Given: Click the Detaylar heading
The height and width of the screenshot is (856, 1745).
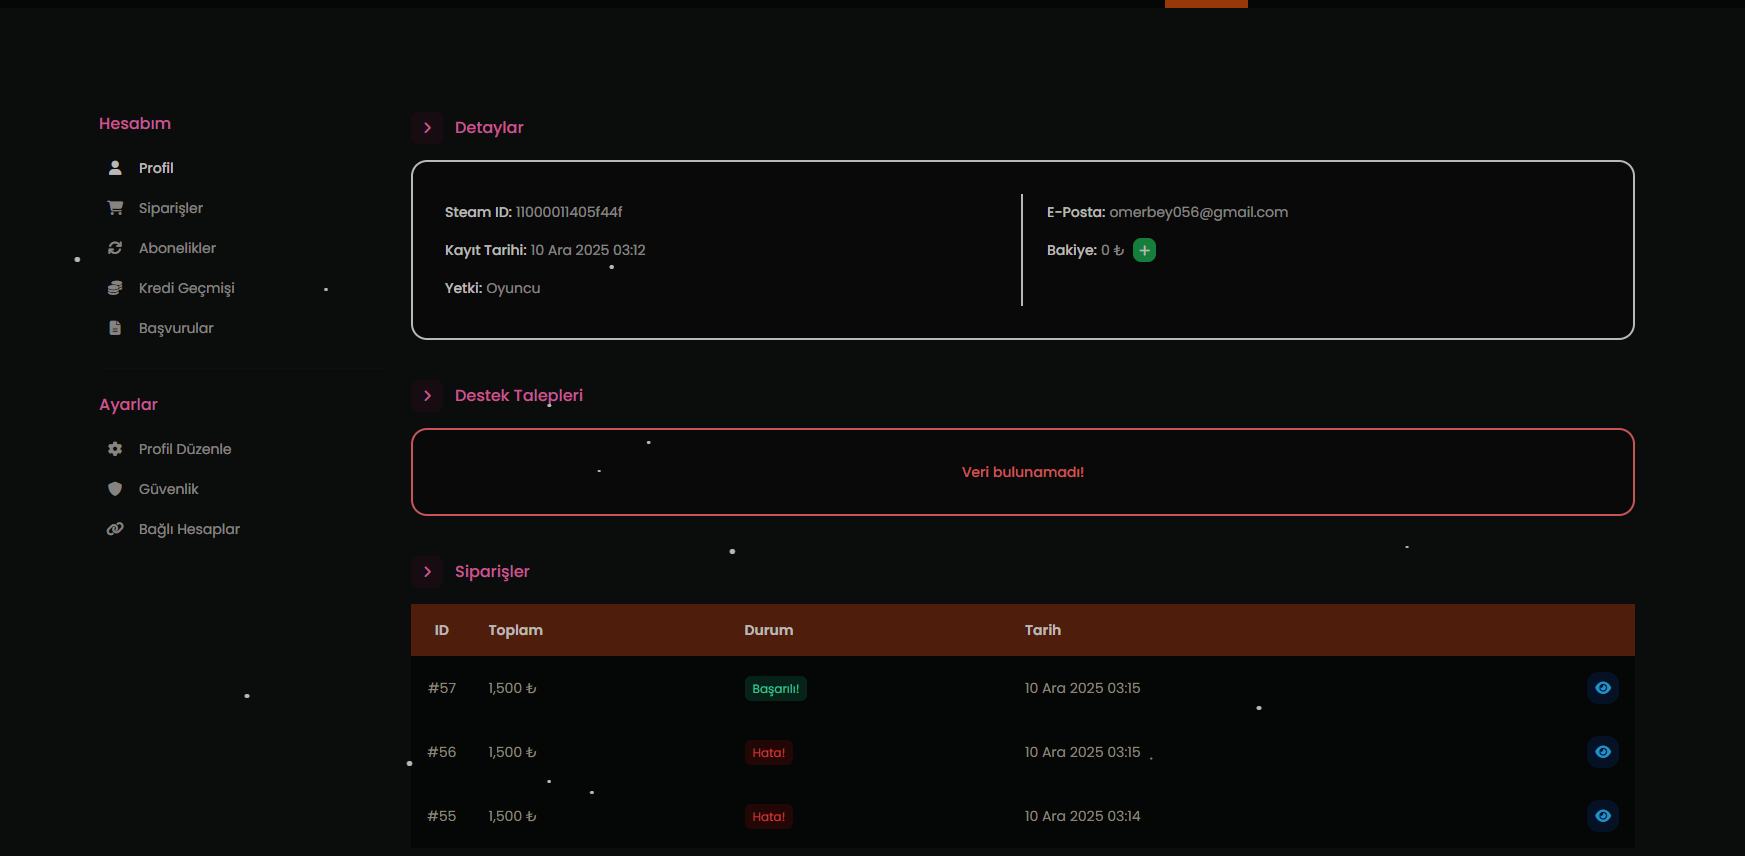Looking at the screenshot, I should click(x=489, y=128).
